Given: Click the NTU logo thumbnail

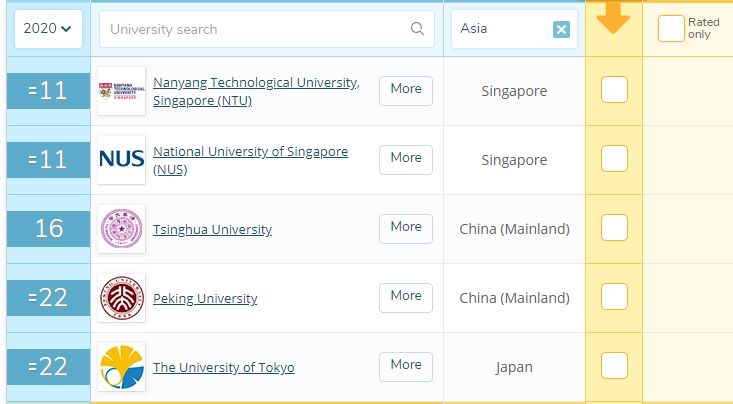Looking at the screenshot, I should (122, 91).
